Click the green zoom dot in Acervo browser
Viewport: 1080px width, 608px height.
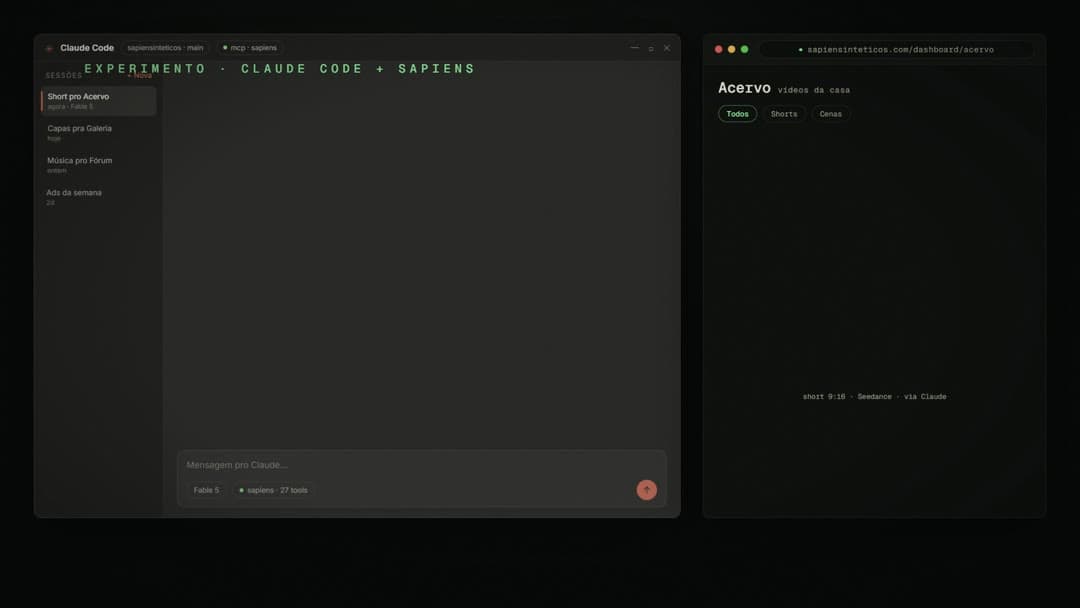click(745, 50)
